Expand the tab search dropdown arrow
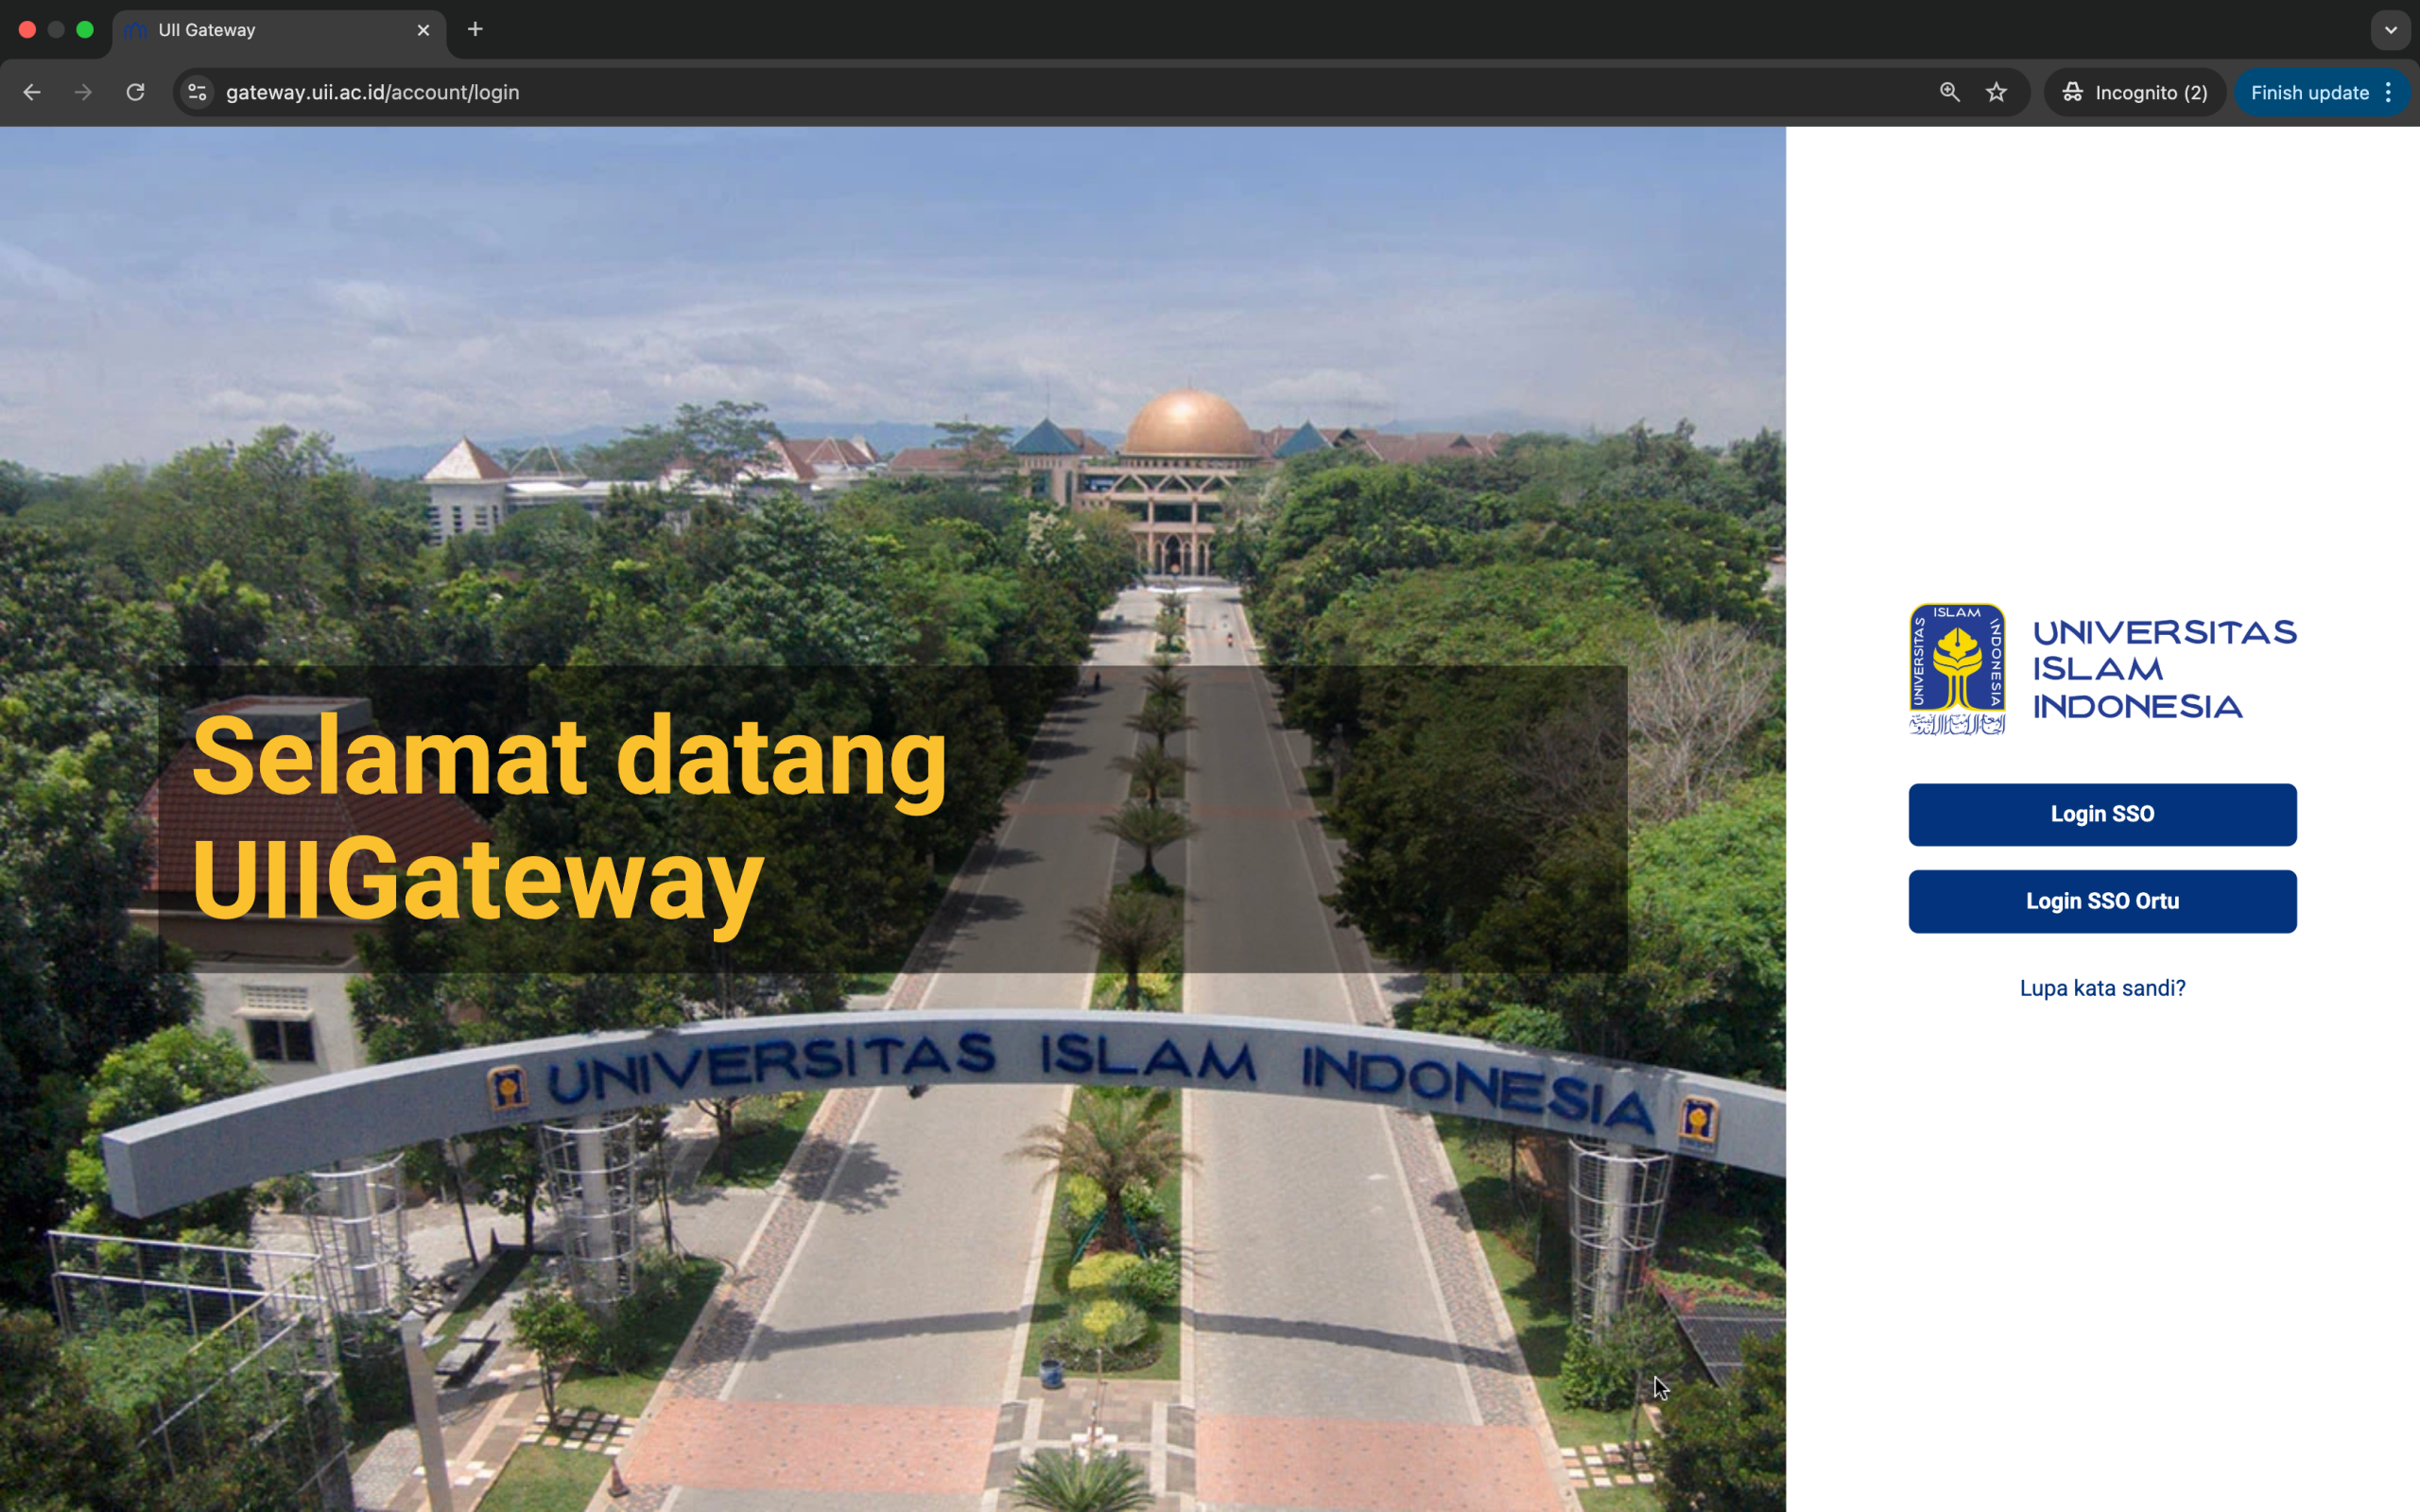 2390,30
